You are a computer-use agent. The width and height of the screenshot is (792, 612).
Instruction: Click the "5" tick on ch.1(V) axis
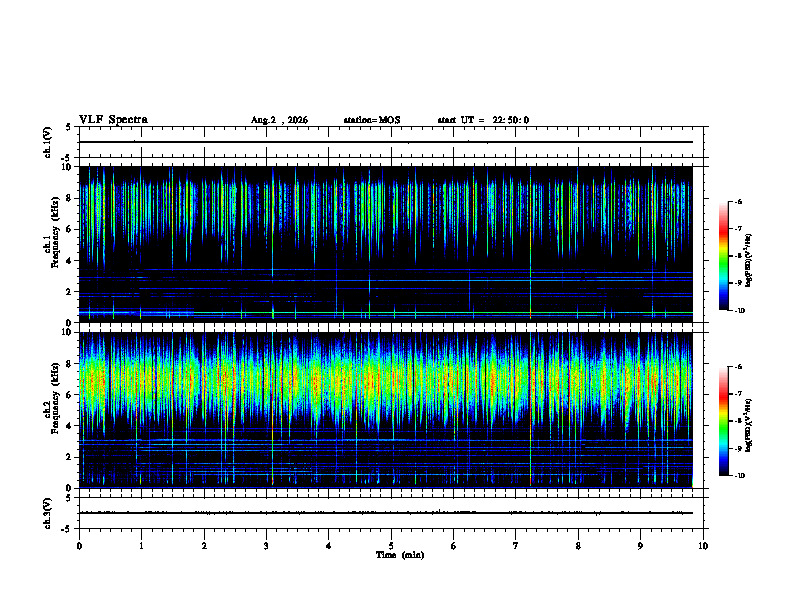[x=69, y=128]
